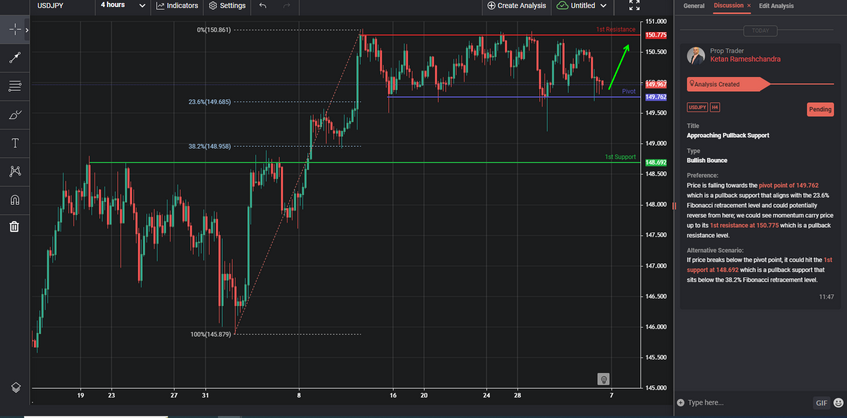Switch to the Discussion tab
The width and height of the screenshot is (847, 419).
coord(728,6)
